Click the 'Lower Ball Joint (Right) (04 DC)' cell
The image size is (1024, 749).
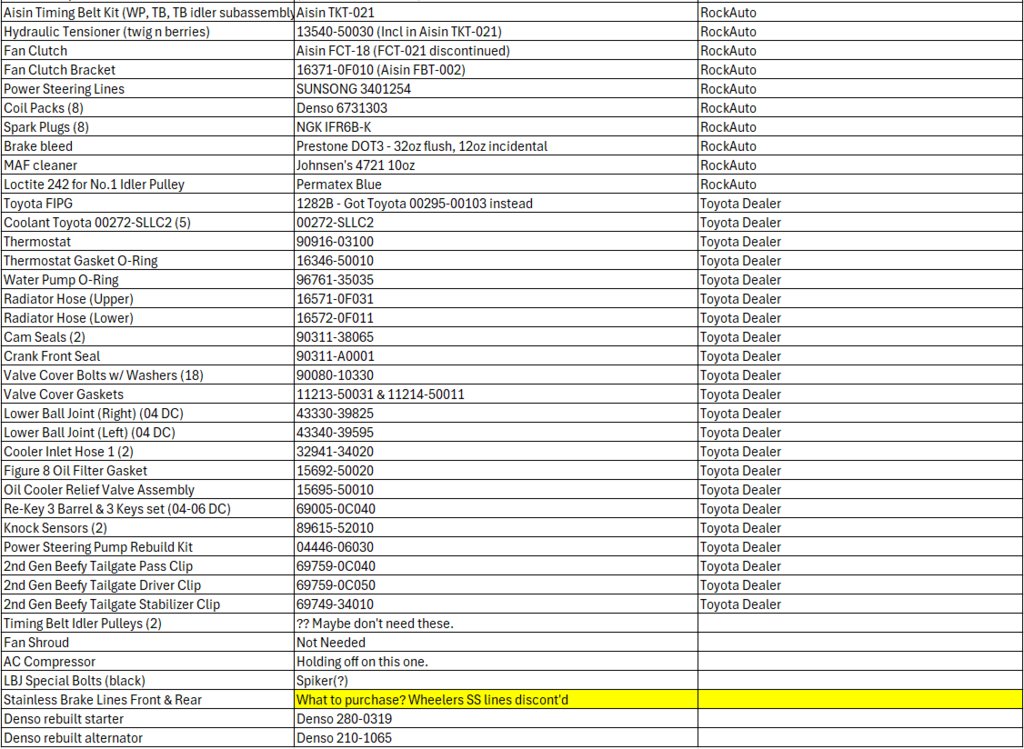point(148,413)
